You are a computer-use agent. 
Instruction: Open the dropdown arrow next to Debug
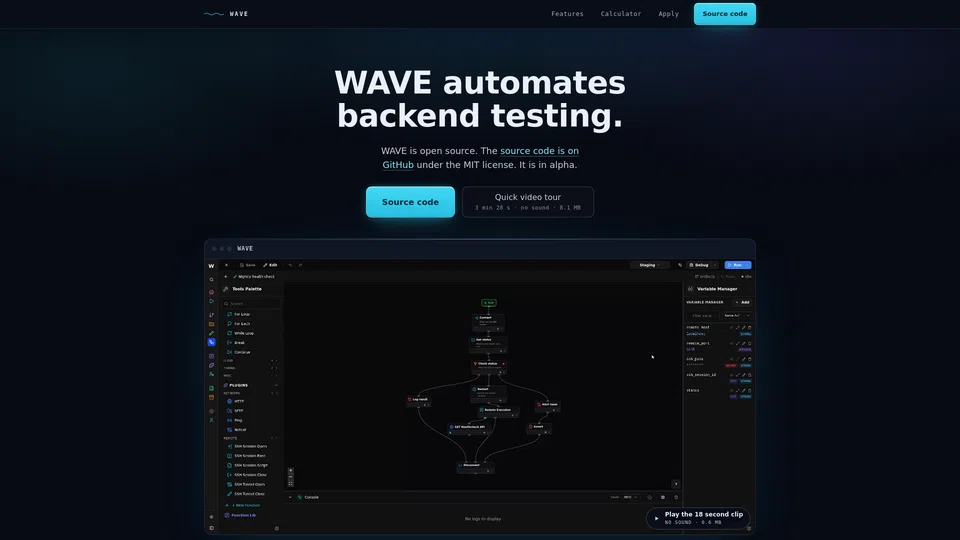(714, 265)
